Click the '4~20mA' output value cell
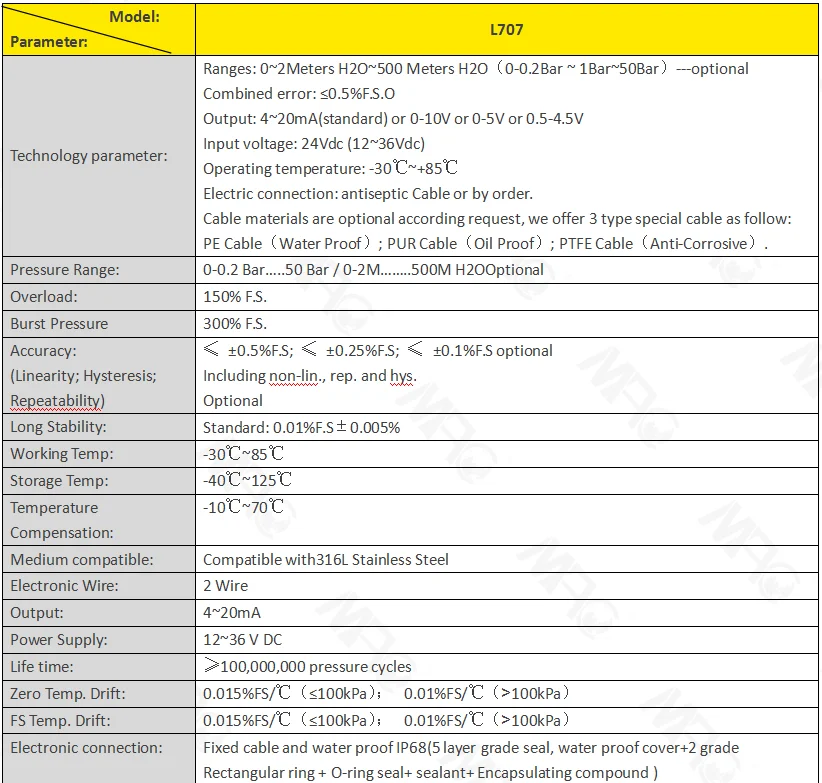The image size is (822, 783). click(x=506, y=613)
